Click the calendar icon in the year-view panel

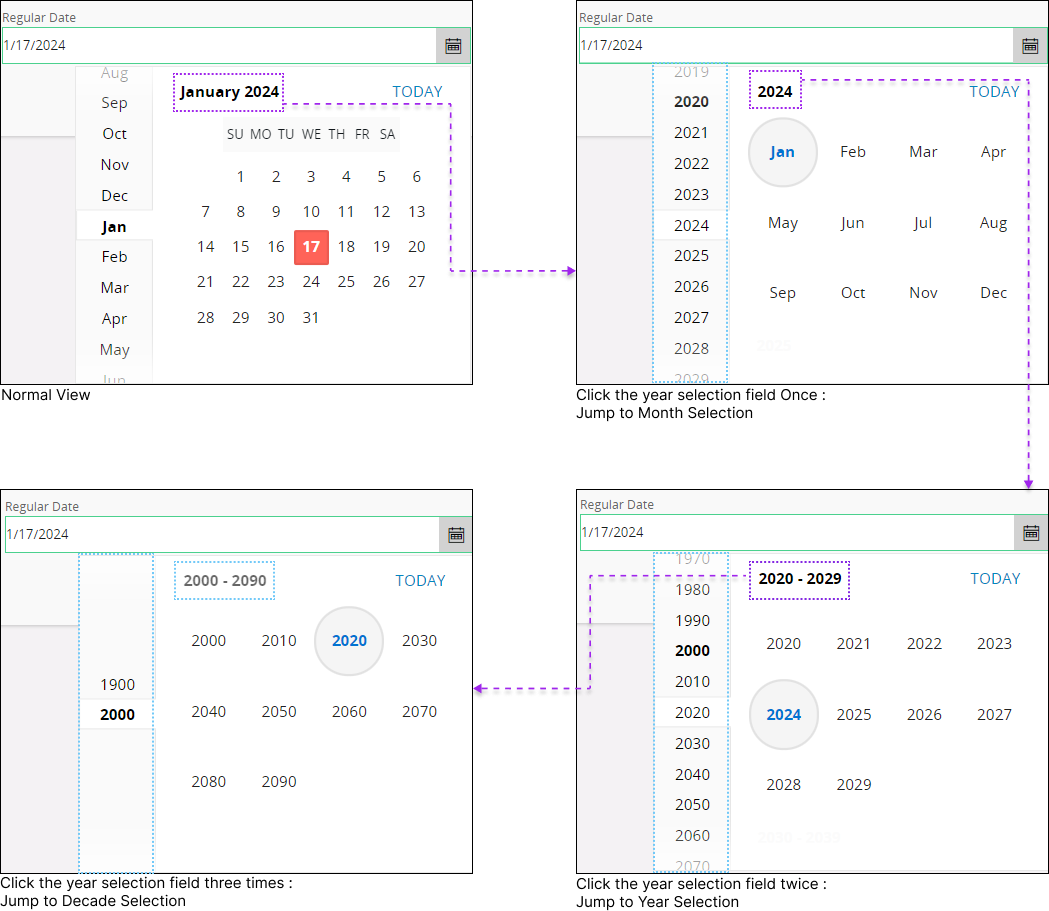[1031, 533]
